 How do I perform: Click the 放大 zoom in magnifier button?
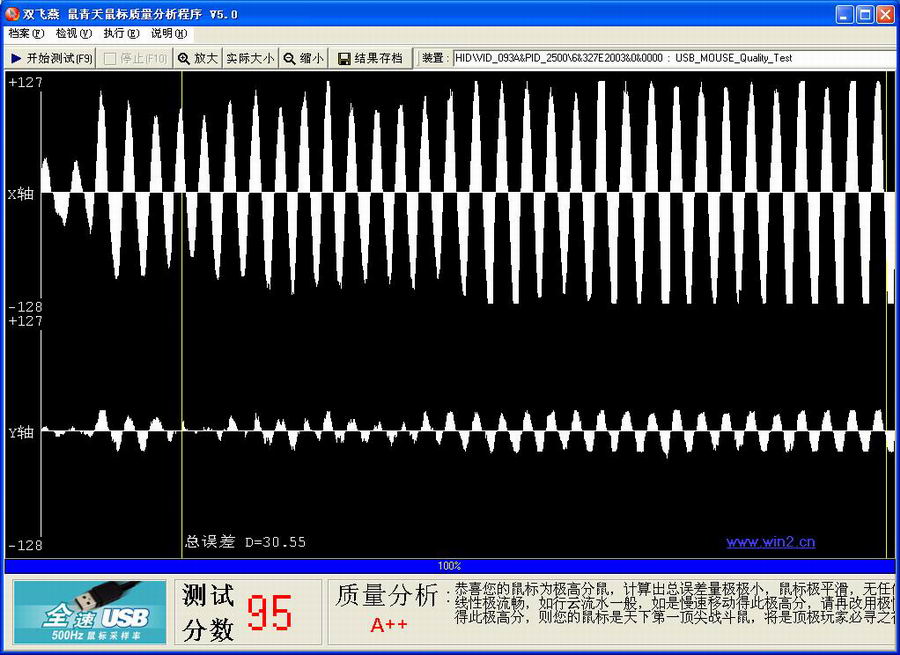pyautogui.click(x=197, y=58)
